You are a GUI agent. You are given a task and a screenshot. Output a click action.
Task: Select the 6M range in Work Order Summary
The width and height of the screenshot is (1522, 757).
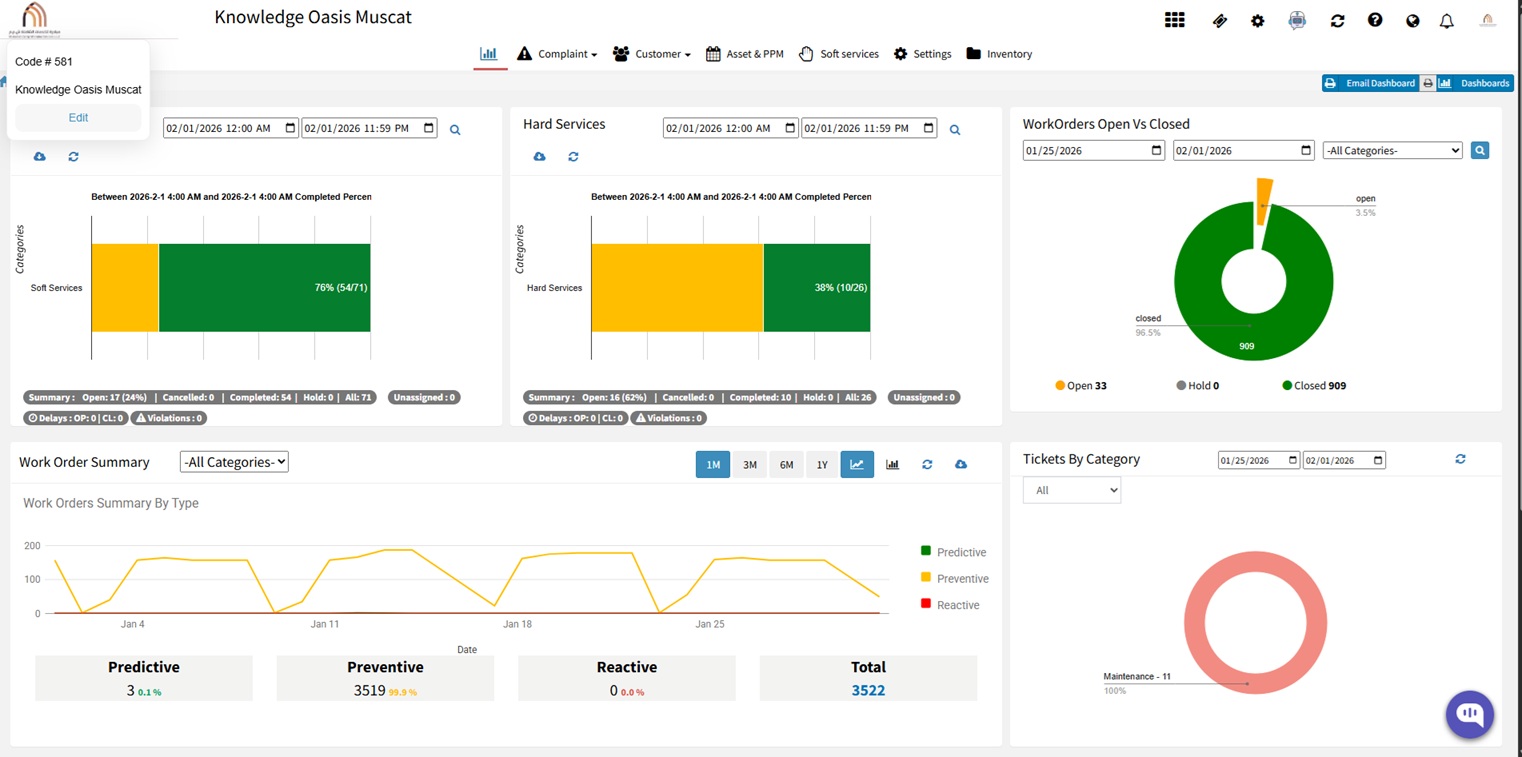[786, 463]
